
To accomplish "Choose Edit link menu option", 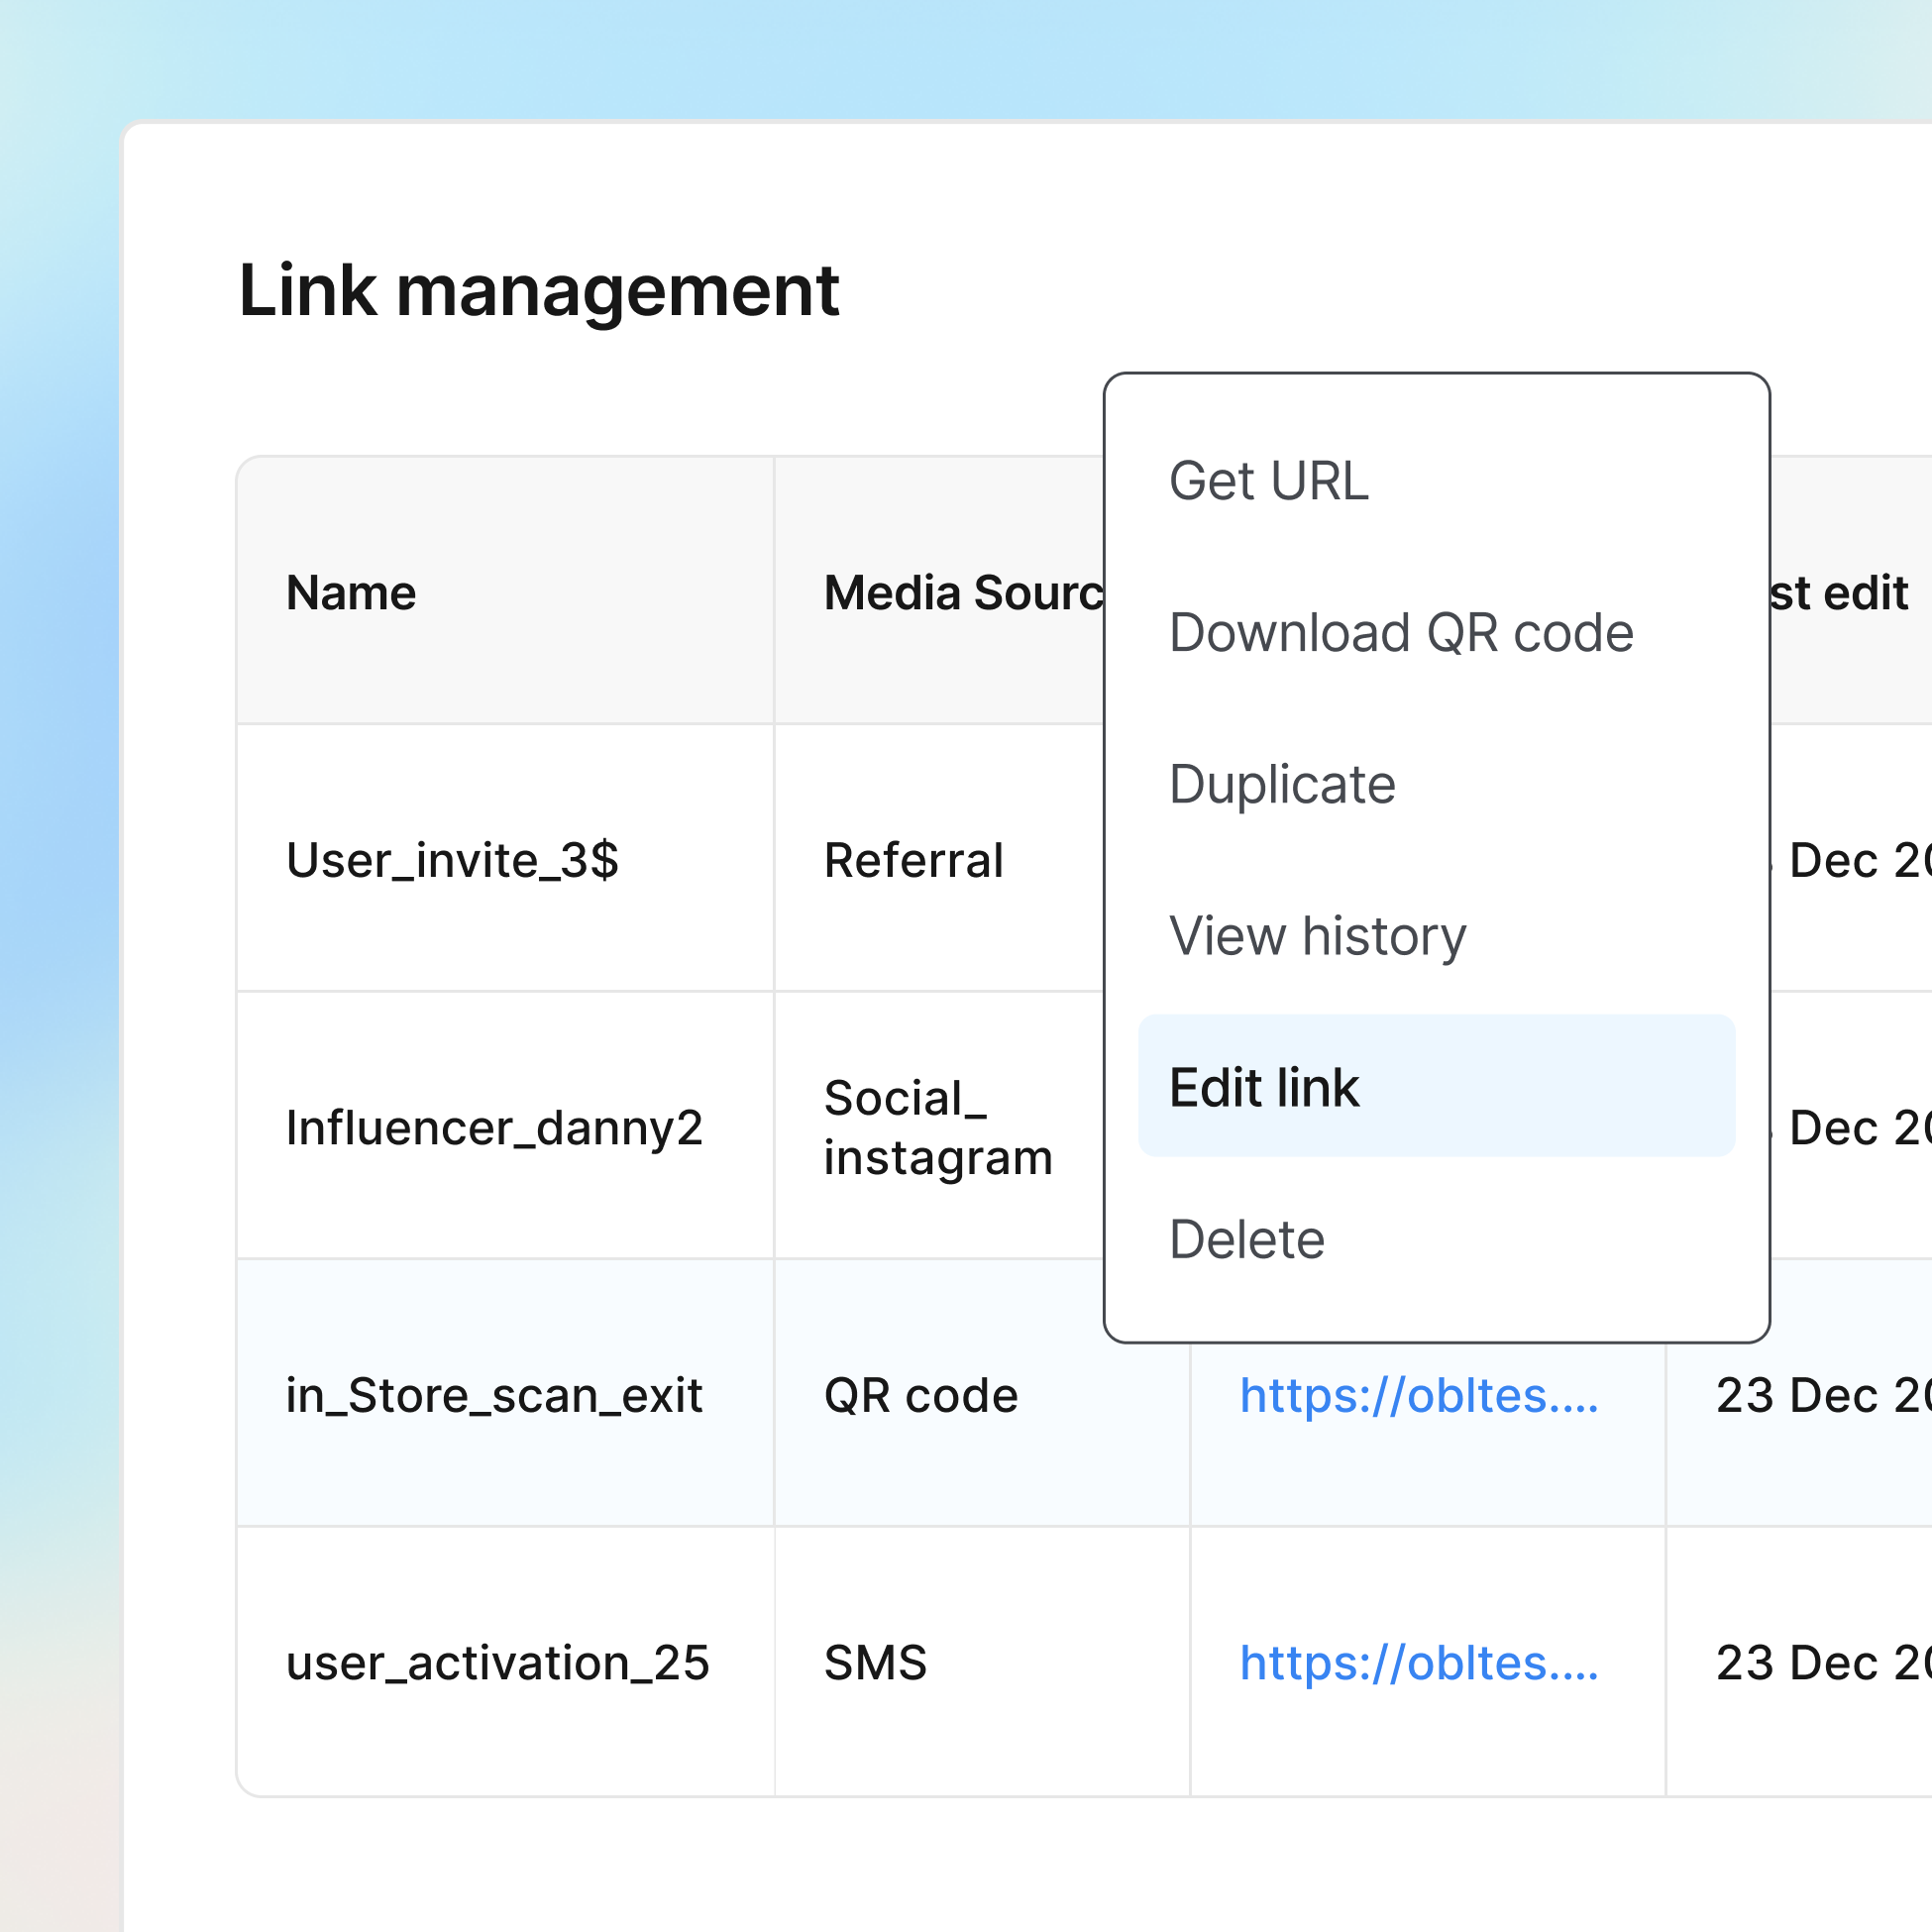I will click(x=1436, y=1087).
